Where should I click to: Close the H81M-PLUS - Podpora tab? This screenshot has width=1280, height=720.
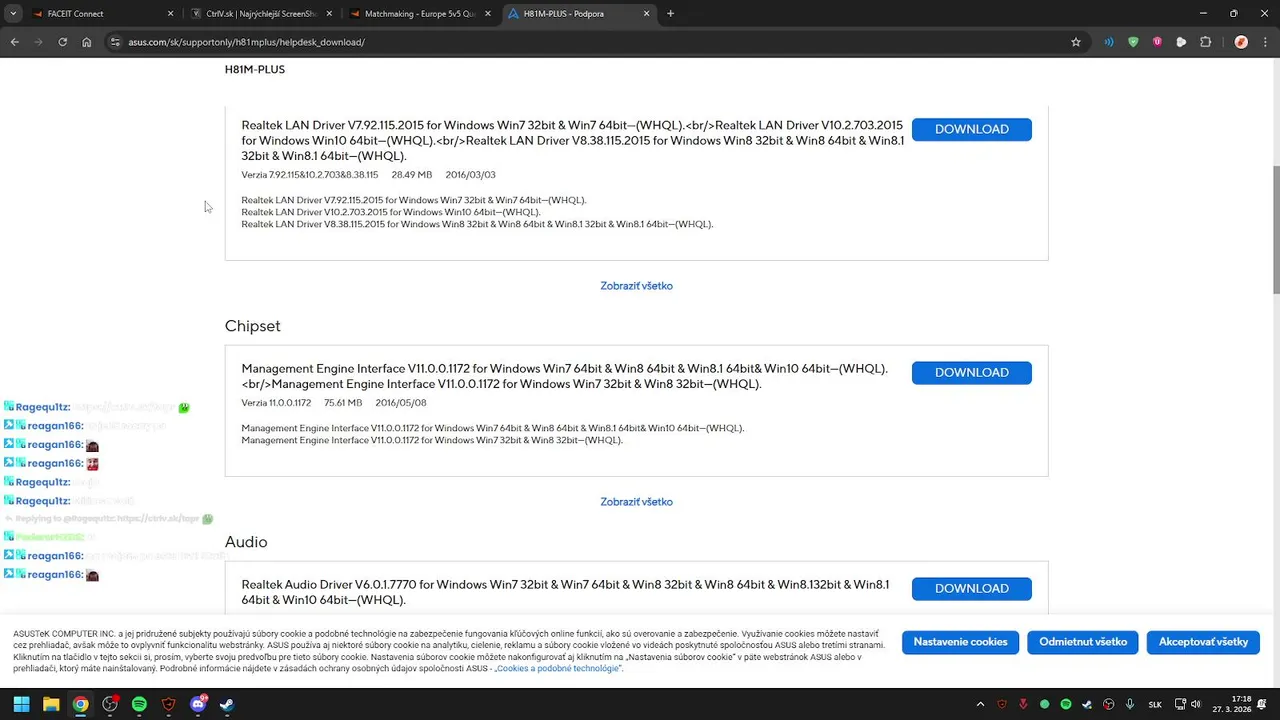point(647,14)
